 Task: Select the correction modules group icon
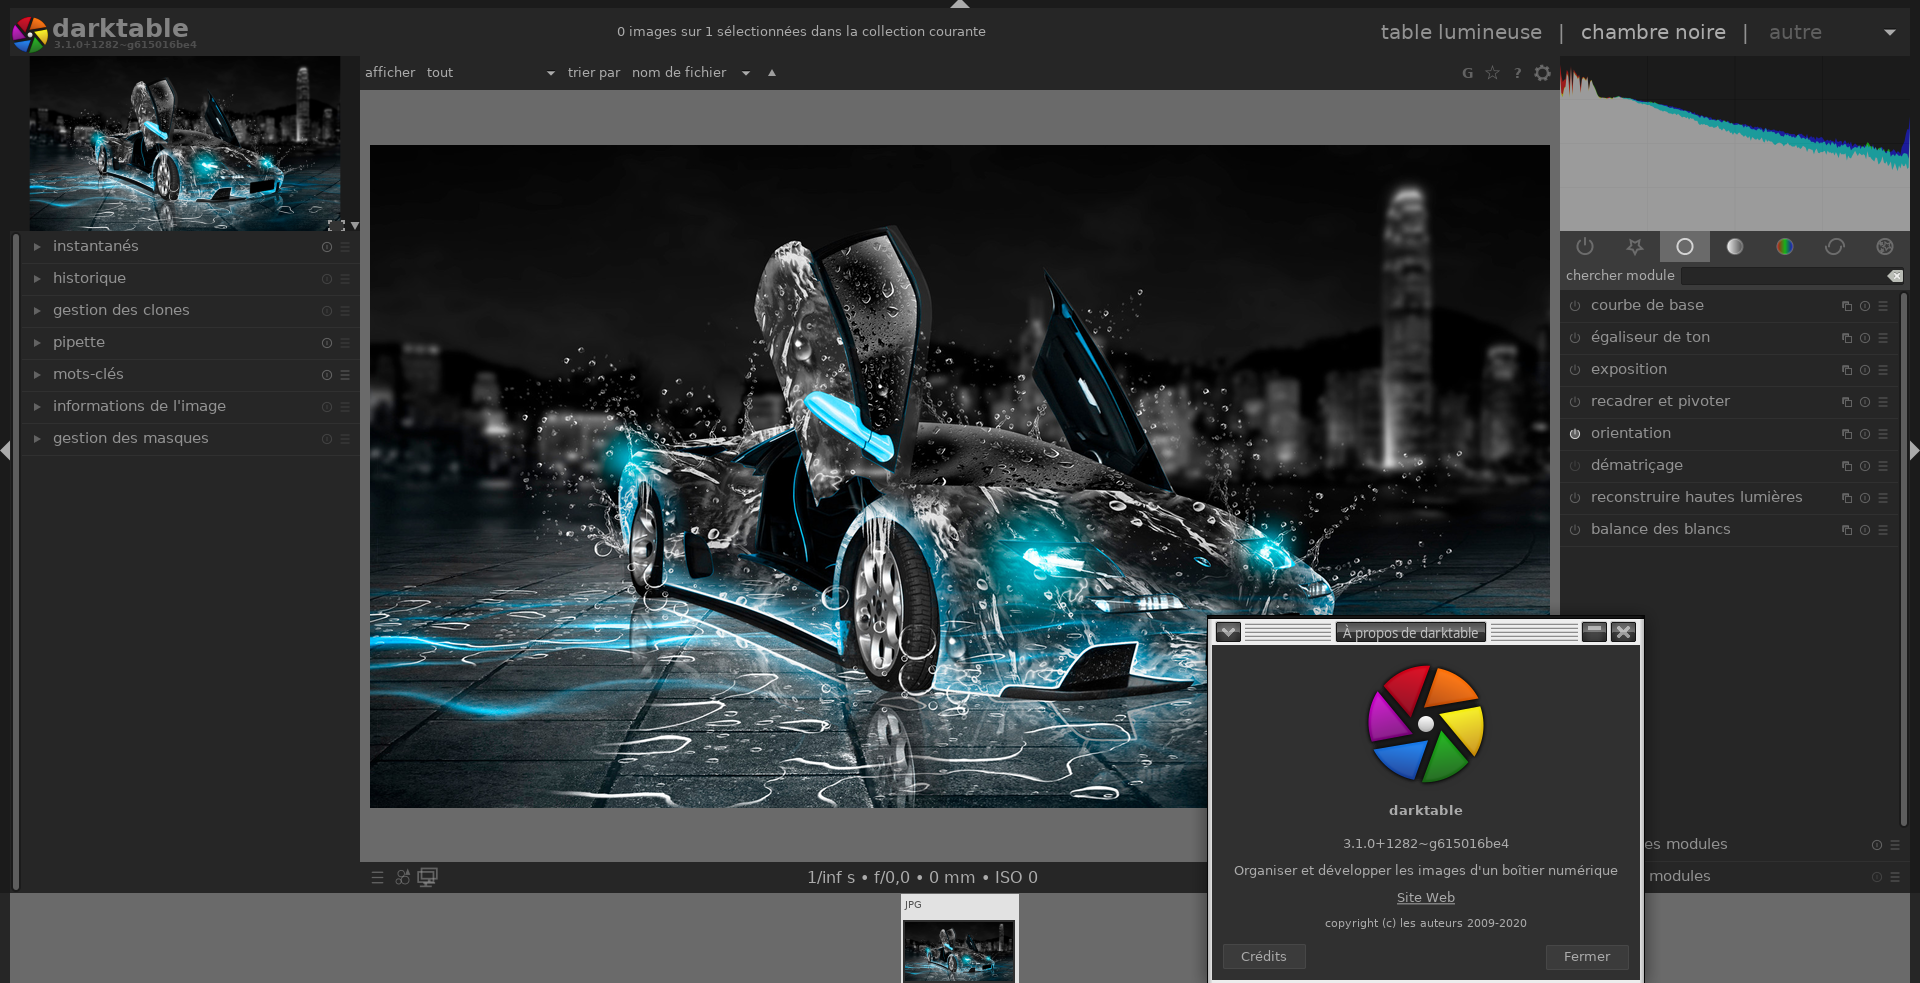point(1835,246)
